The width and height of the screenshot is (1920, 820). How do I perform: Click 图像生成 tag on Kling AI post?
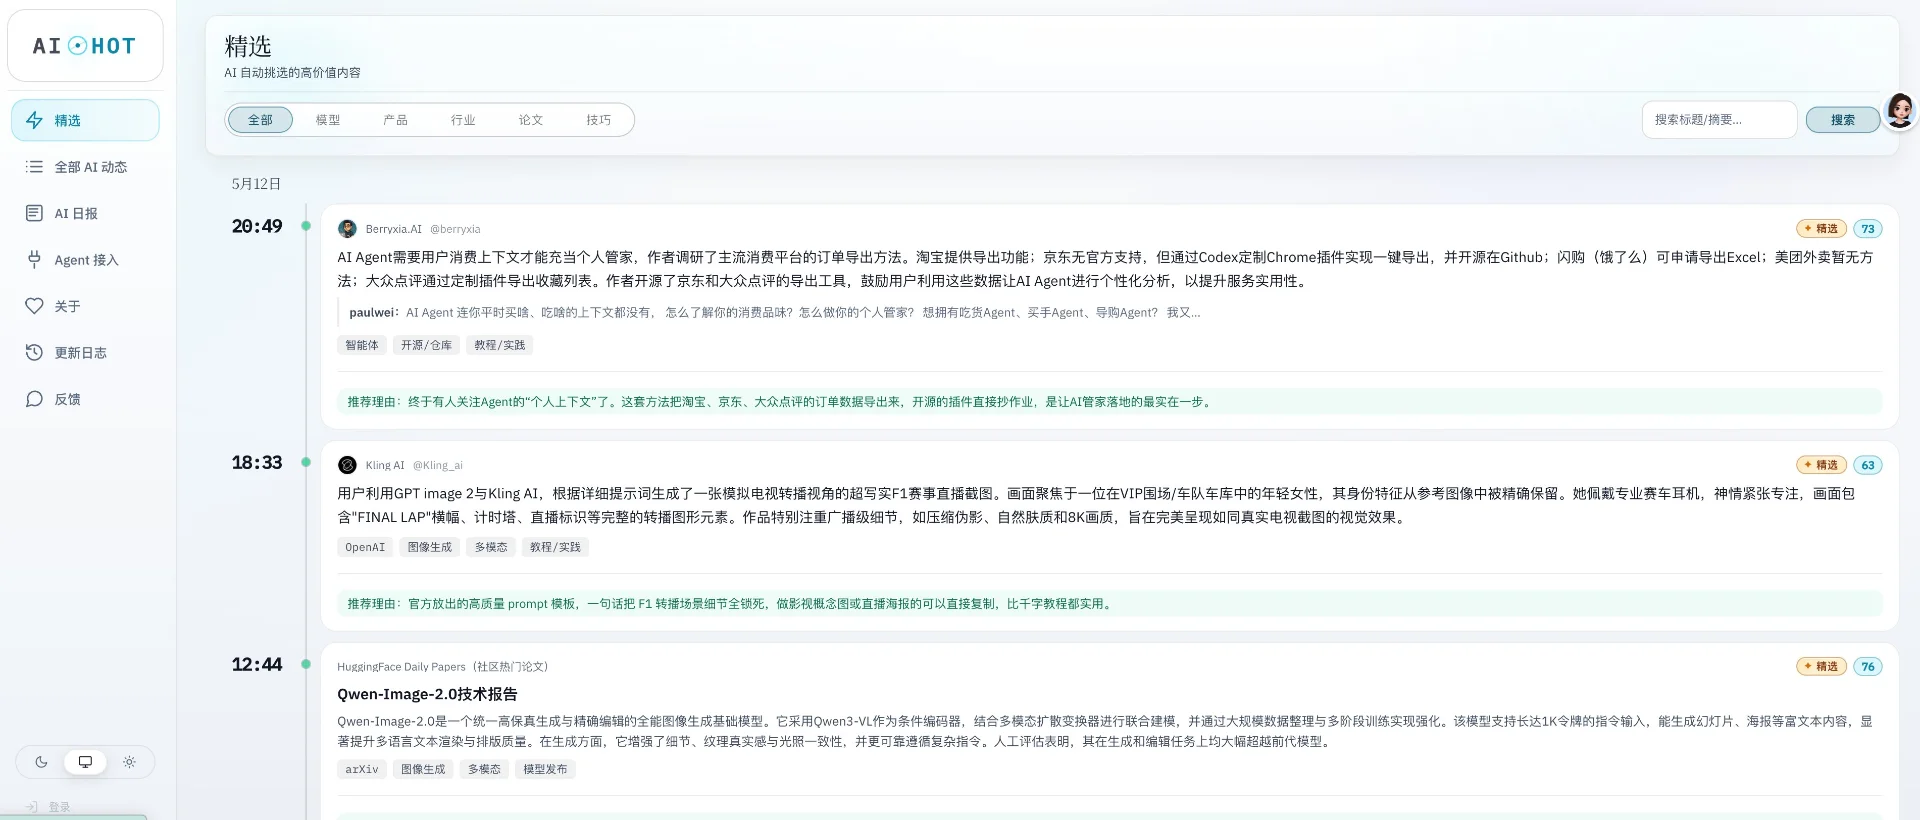pyautogui.click(x=429, y=547)
